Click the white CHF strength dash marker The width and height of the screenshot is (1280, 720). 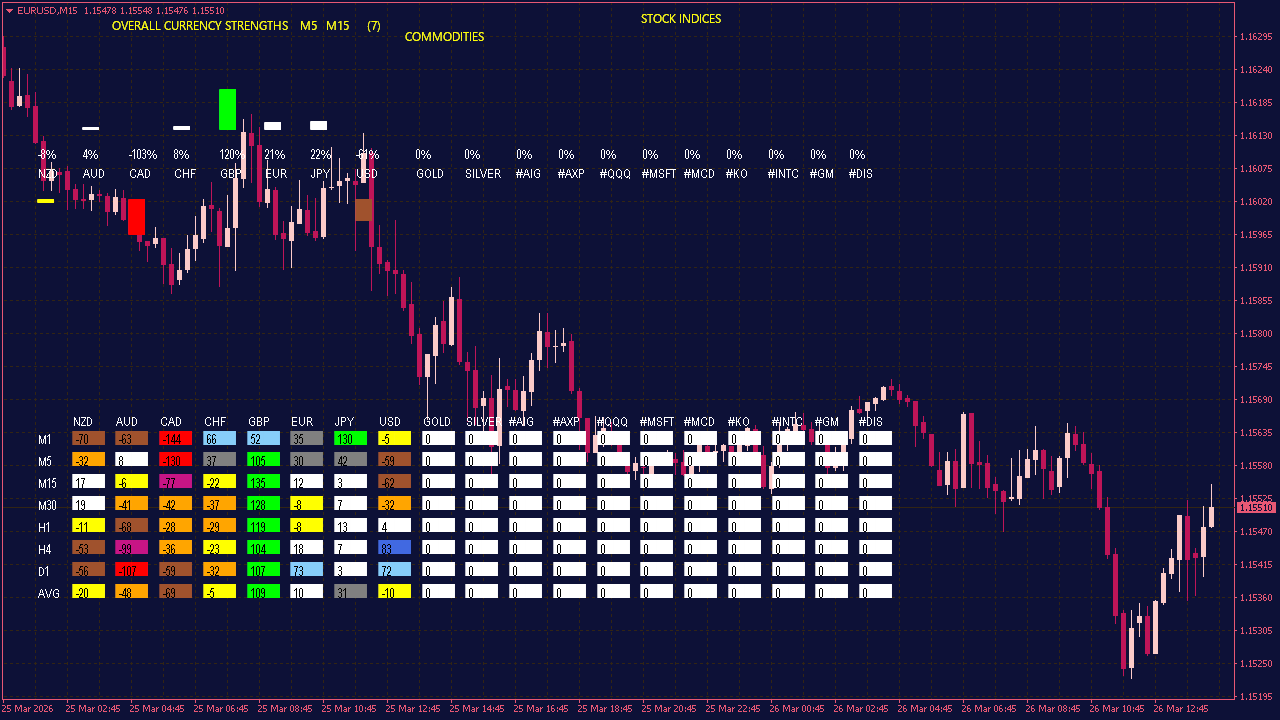pos(181,129)
